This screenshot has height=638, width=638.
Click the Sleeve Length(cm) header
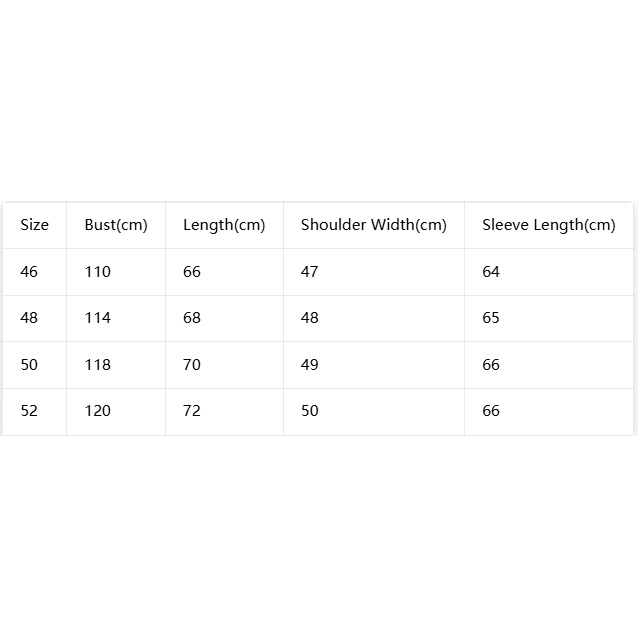point(548,225)
